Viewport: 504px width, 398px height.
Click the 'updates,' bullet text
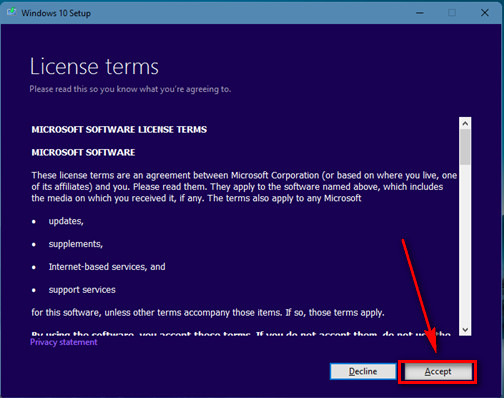click(x=66, y=221)
